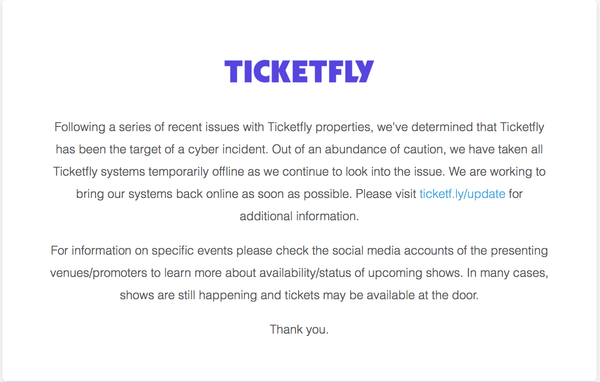The height and width of the screenshot is (382, 600).
Task: Click the words "Ticketfly properties"
Action: pos(320,127)
